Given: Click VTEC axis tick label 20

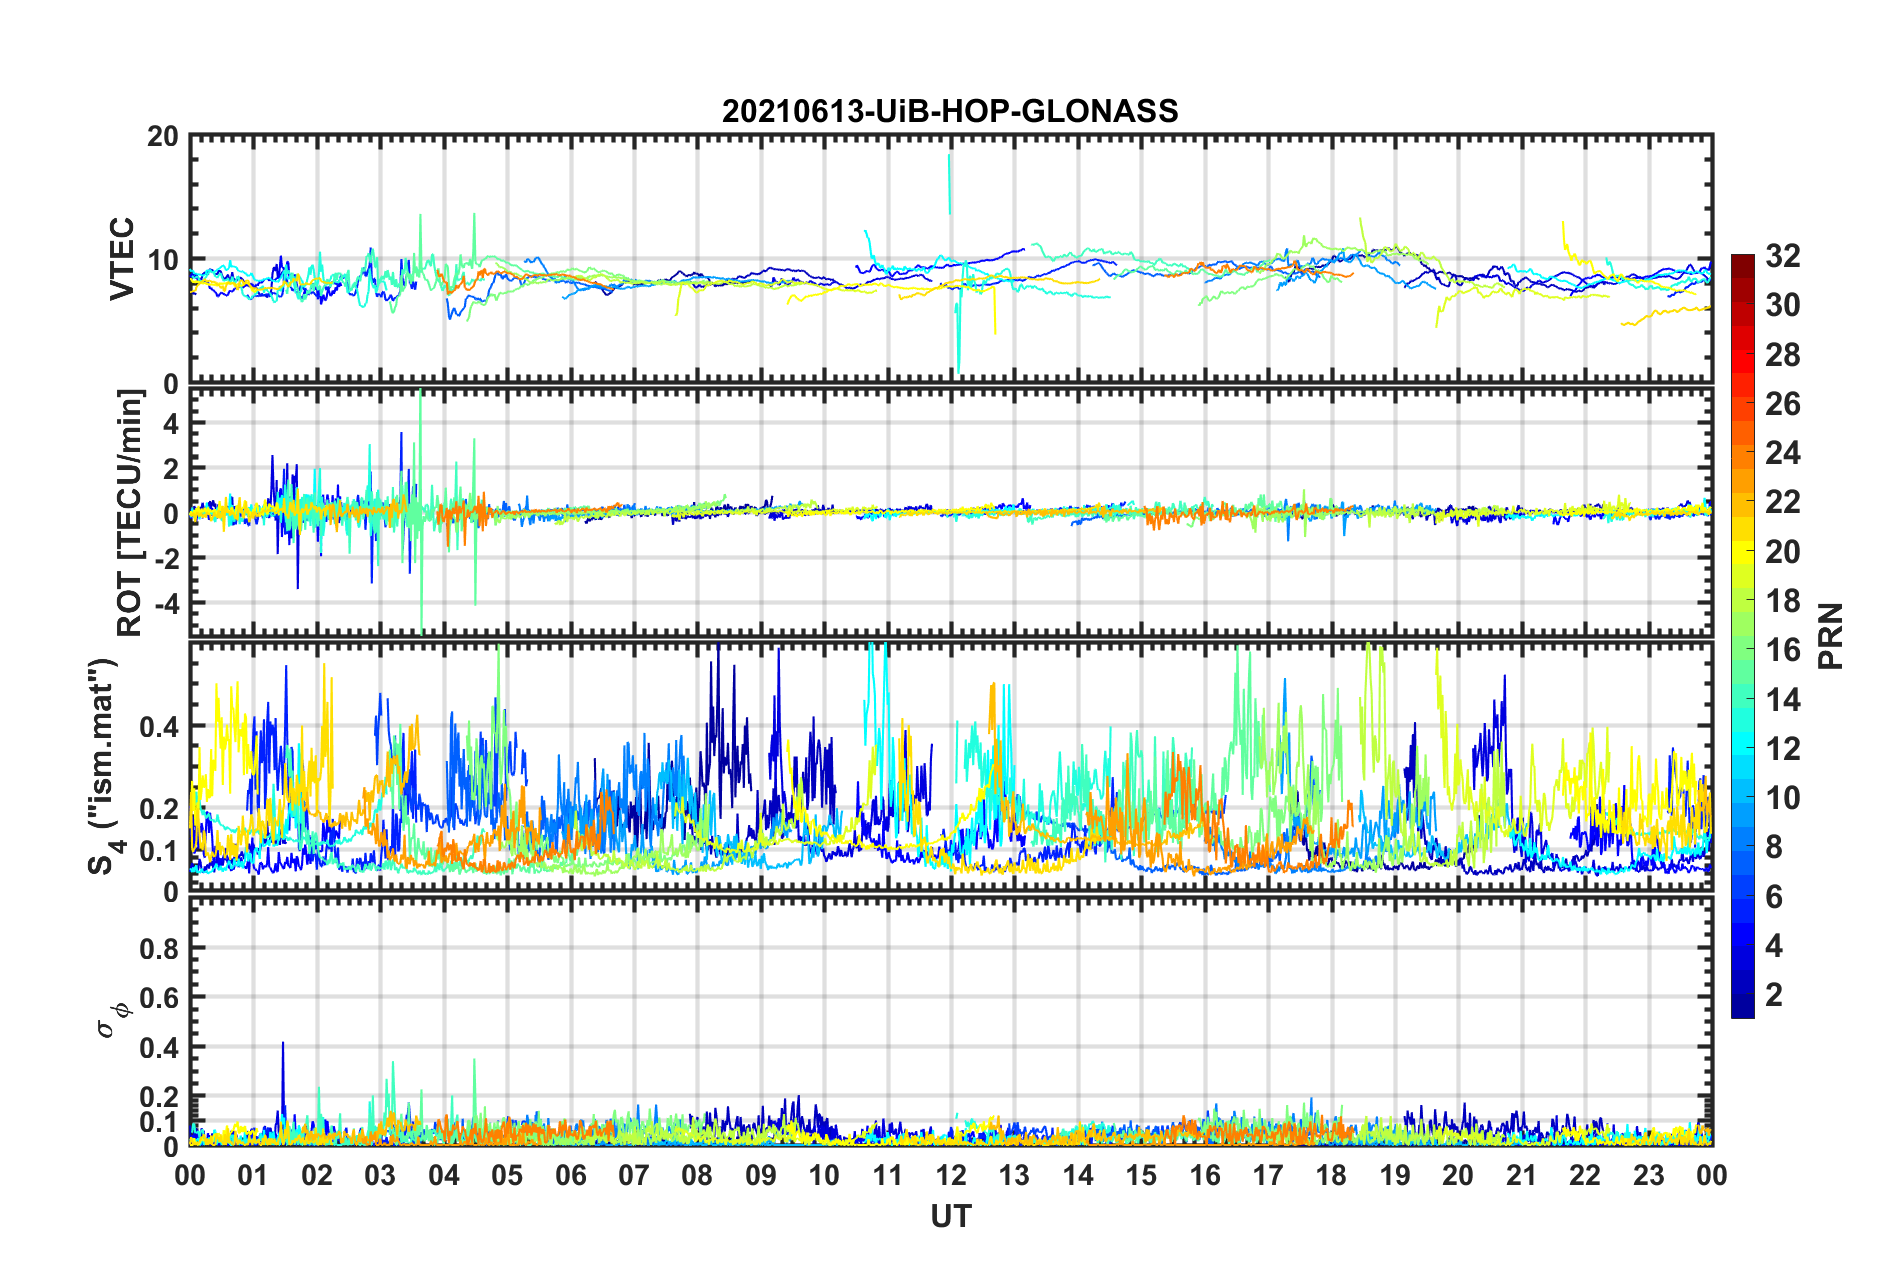Looking at the screenshot, I should point(163,137).
